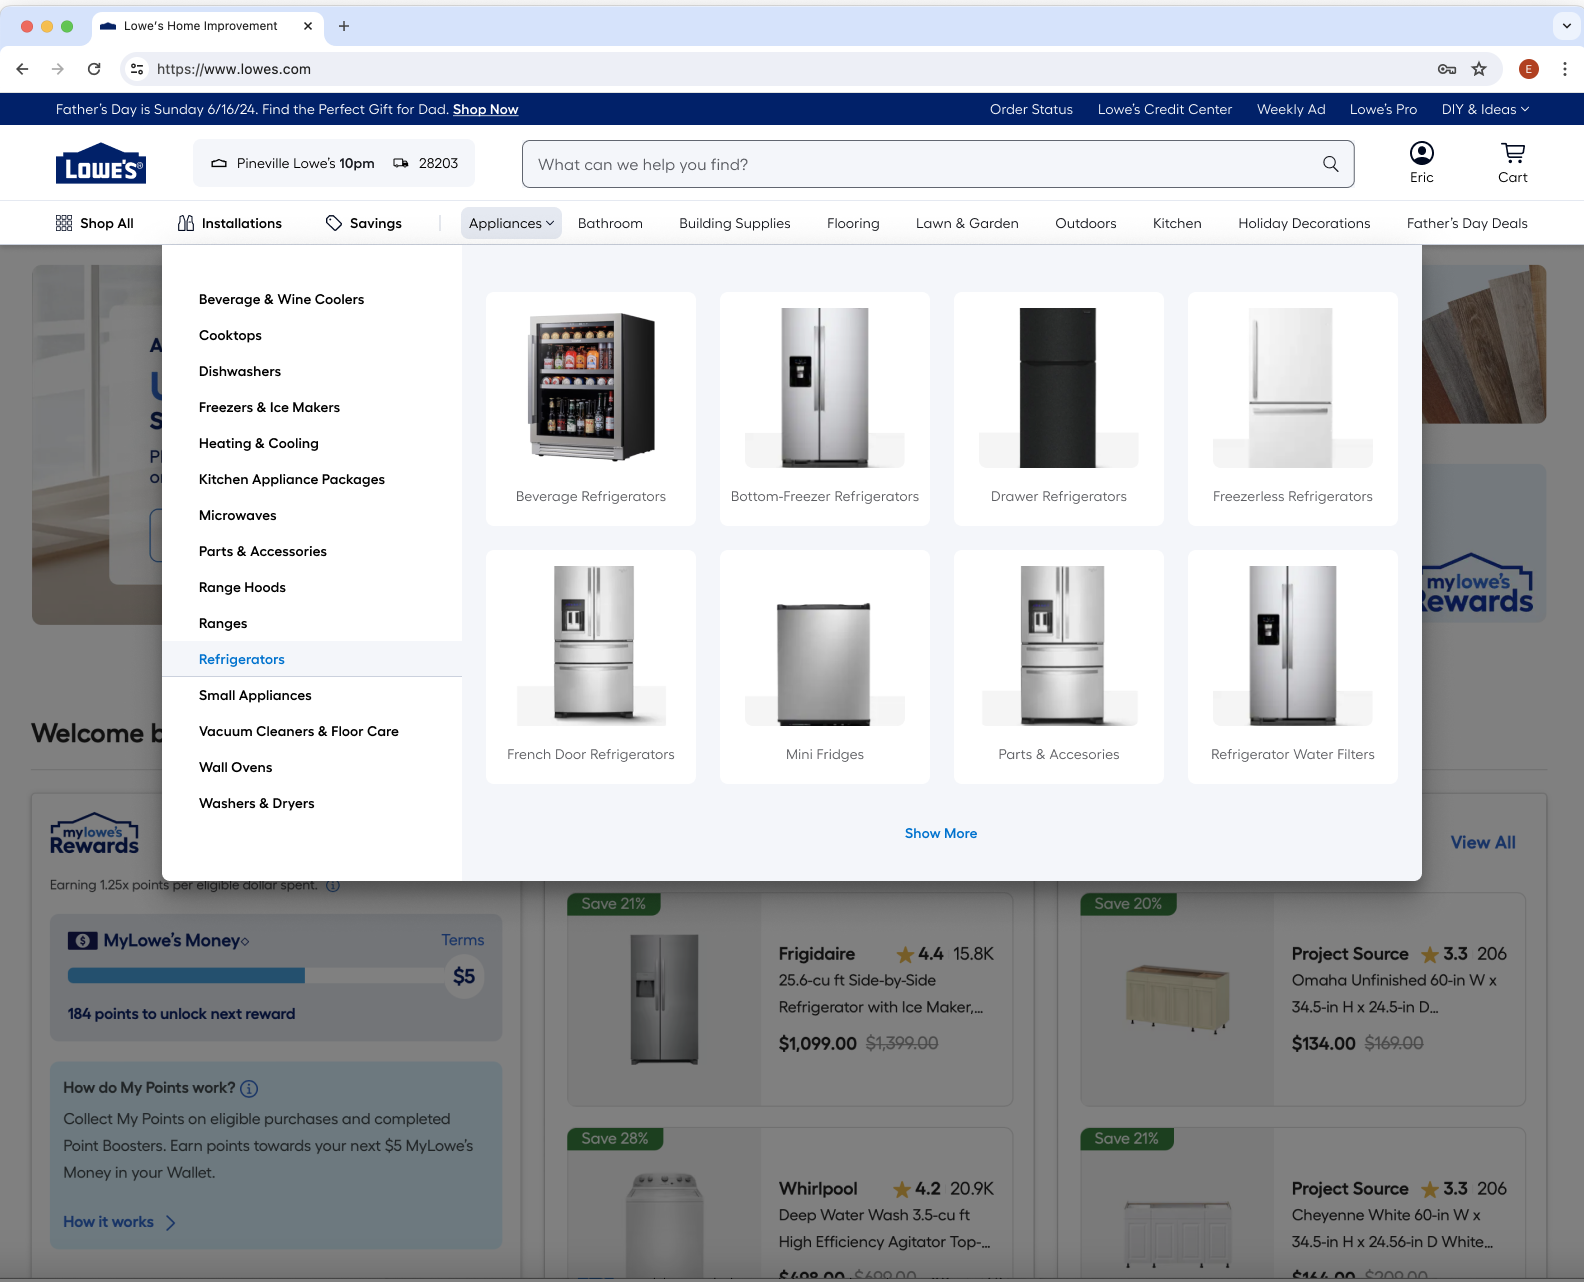The width and height of the screenshot is (1584, 1282).
Task: Click the Lowe's logo
Action: tap(101, 164)
